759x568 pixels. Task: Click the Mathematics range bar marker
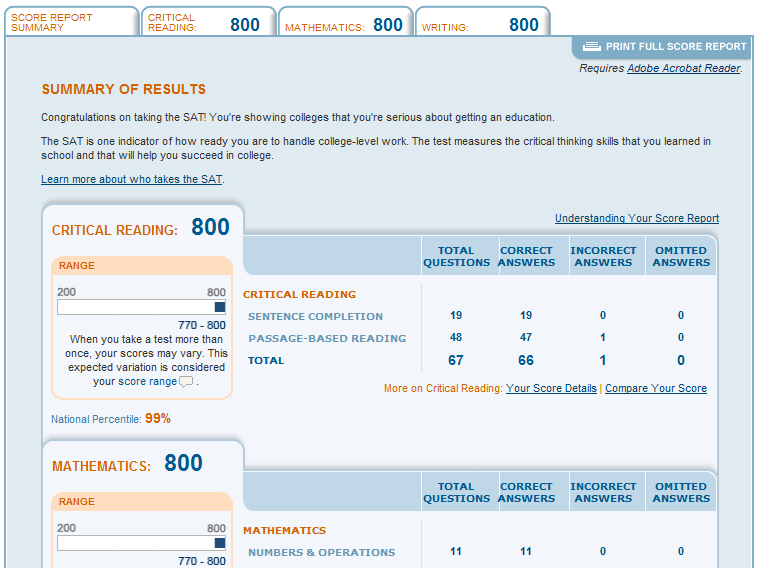coord(220,543)
